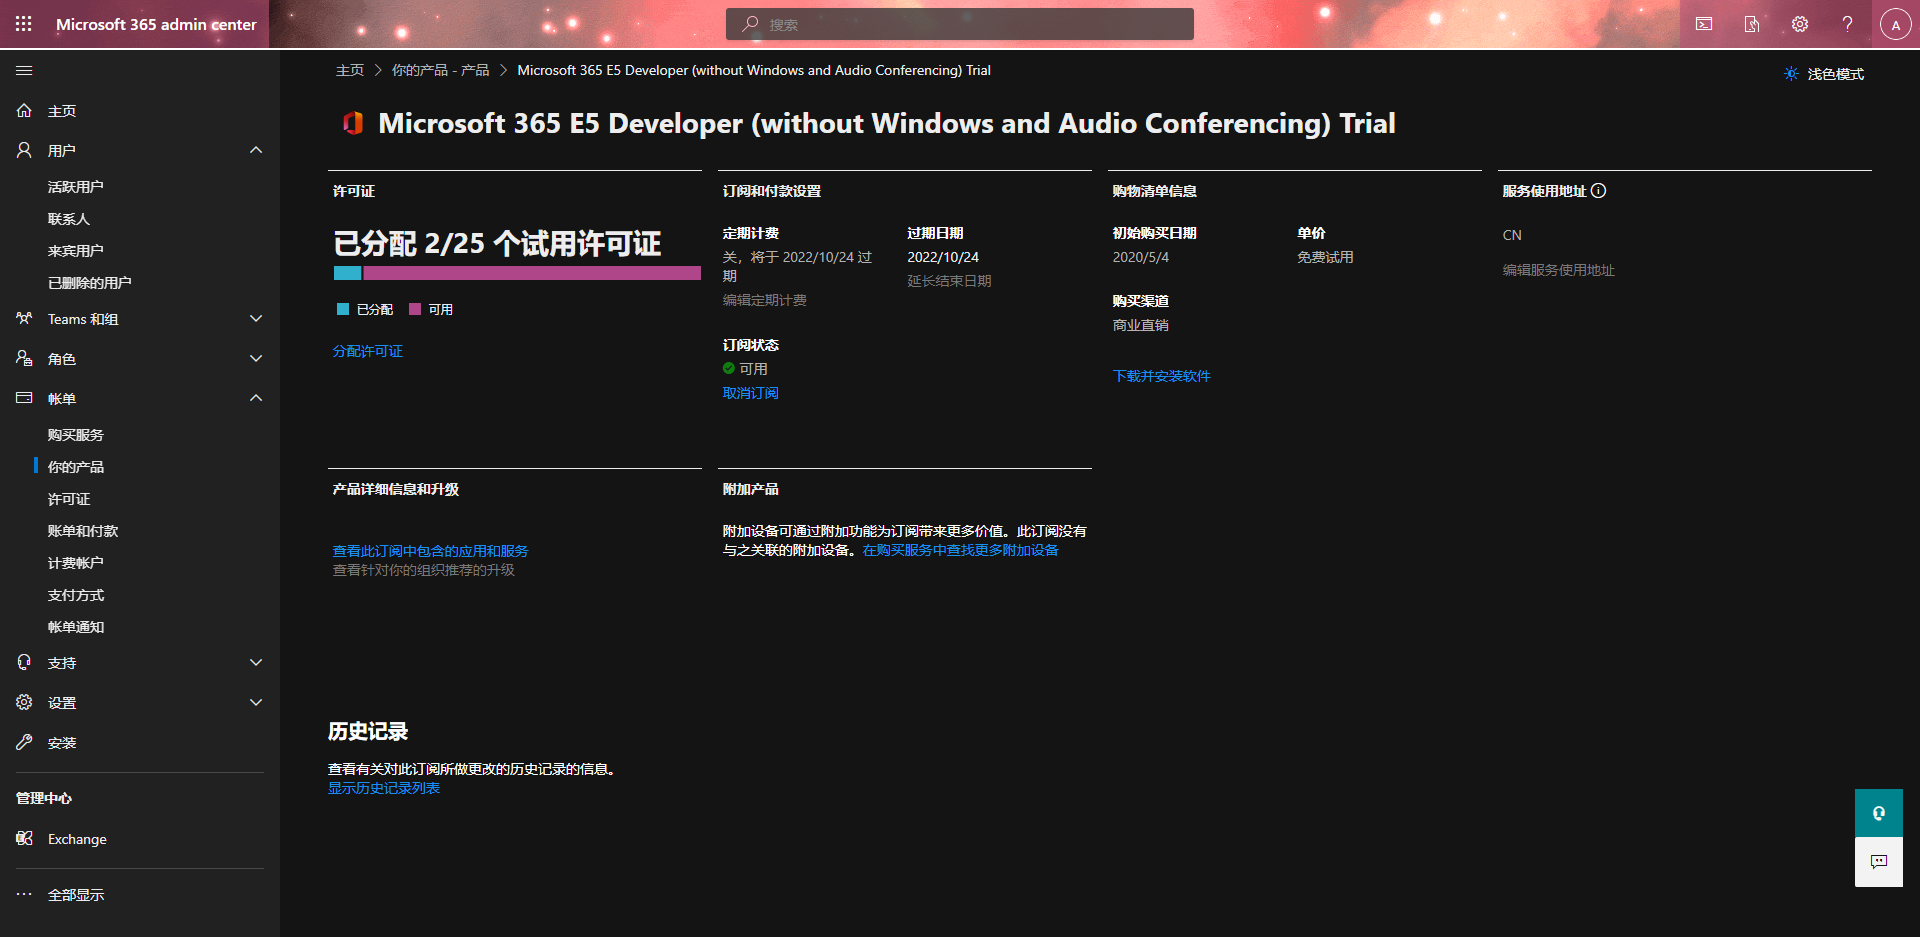Click the Users person icon in sidebar
Image resolution: width=1920 pixels, height=937 pixels.
(x=24, y=151)
